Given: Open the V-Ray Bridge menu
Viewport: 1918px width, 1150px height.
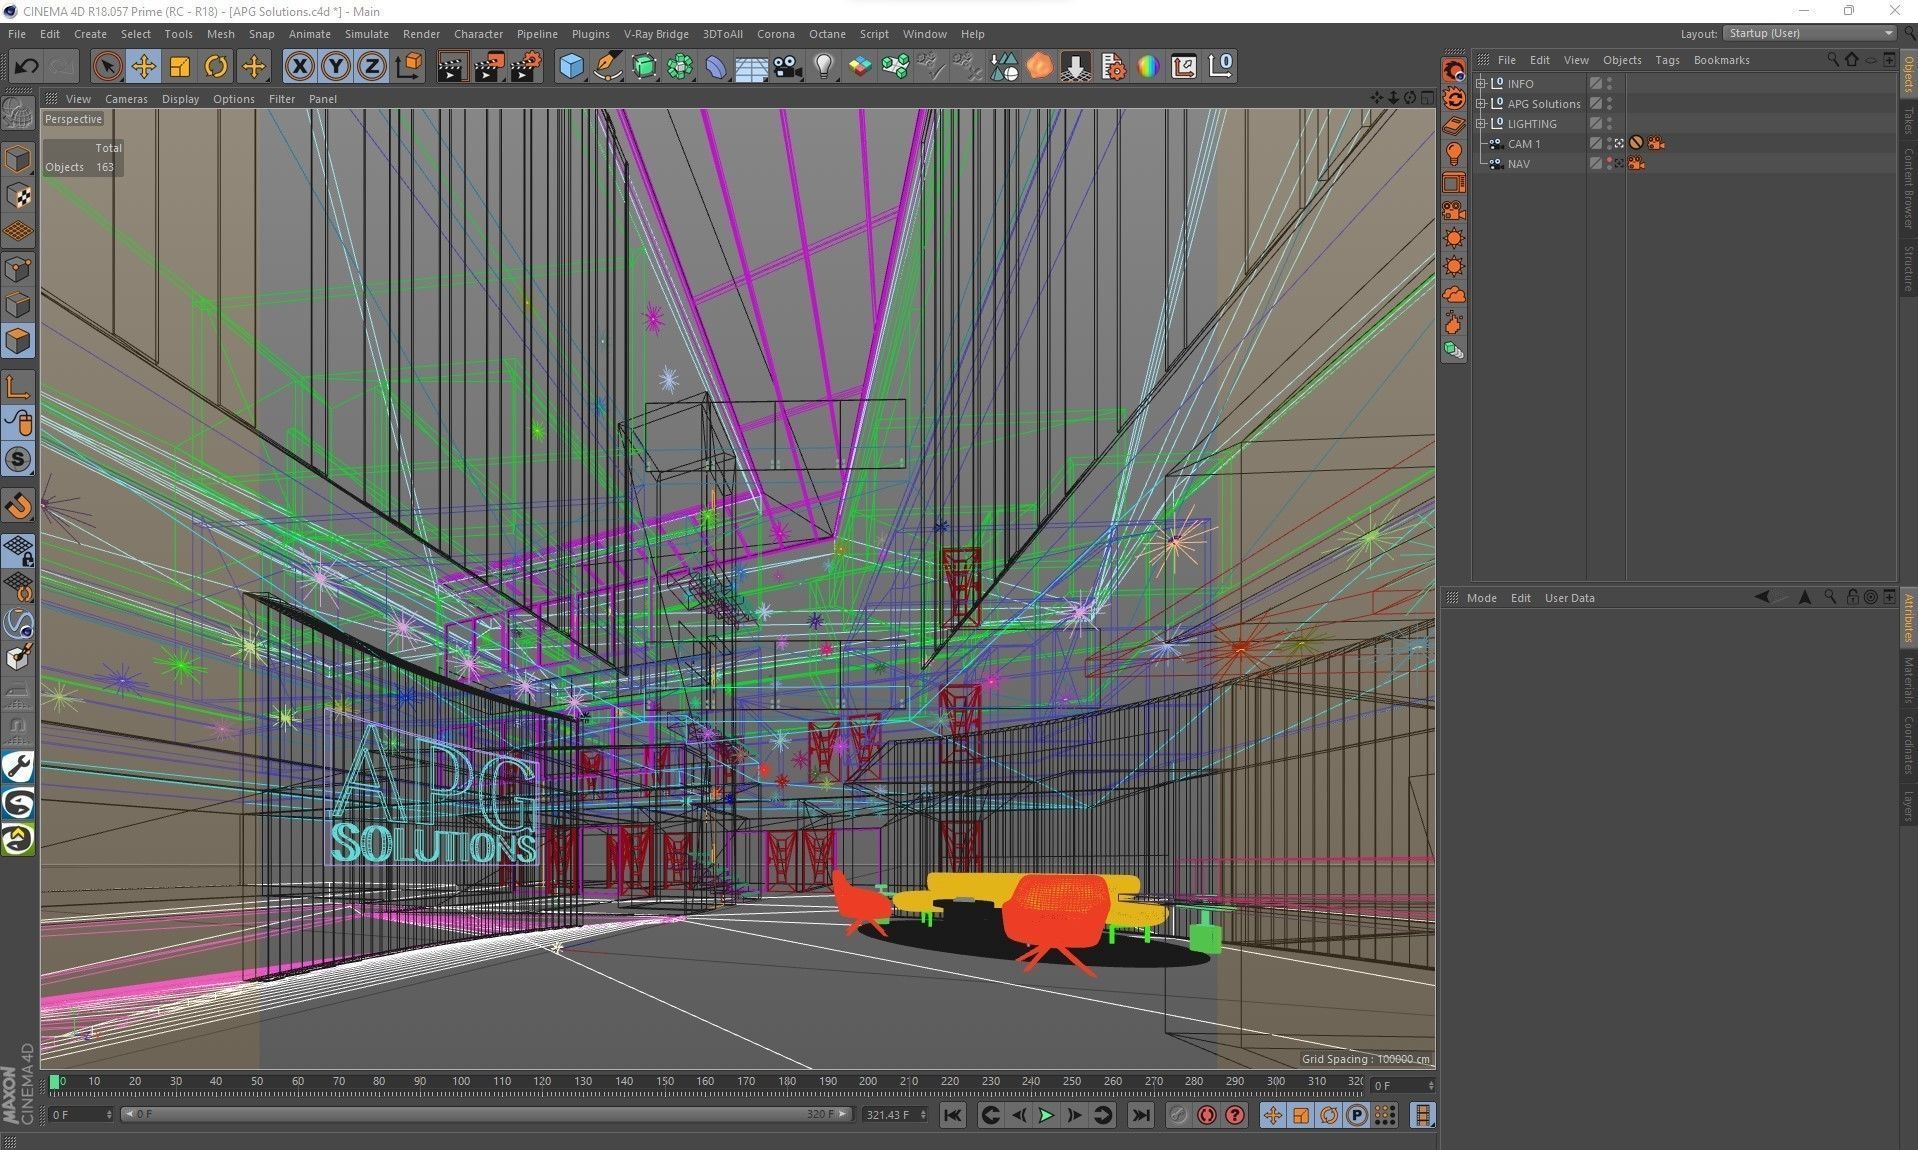Looking at the screenshot, I should click(x=656, y=34).
